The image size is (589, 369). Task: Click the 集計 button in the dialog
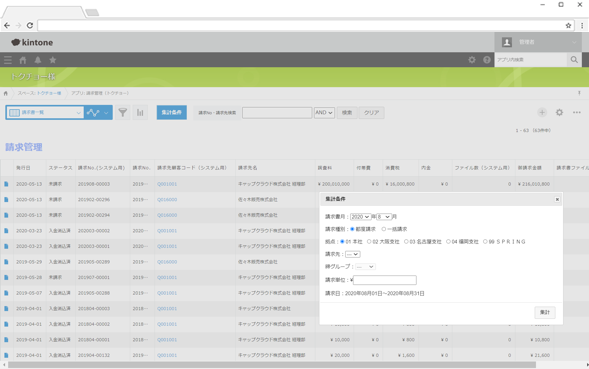545,312
